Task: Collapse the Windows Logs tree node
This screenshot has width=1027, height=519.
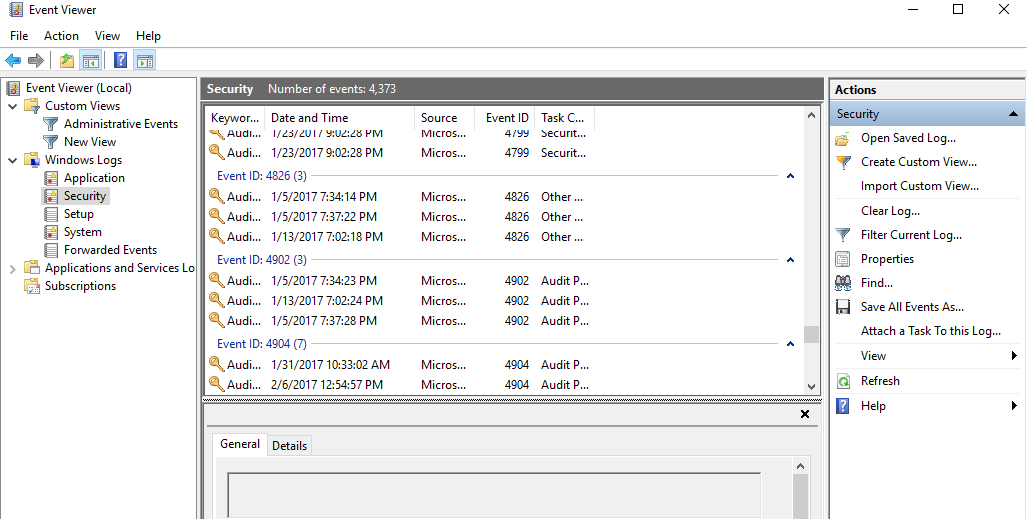Action: coord(13,160)
